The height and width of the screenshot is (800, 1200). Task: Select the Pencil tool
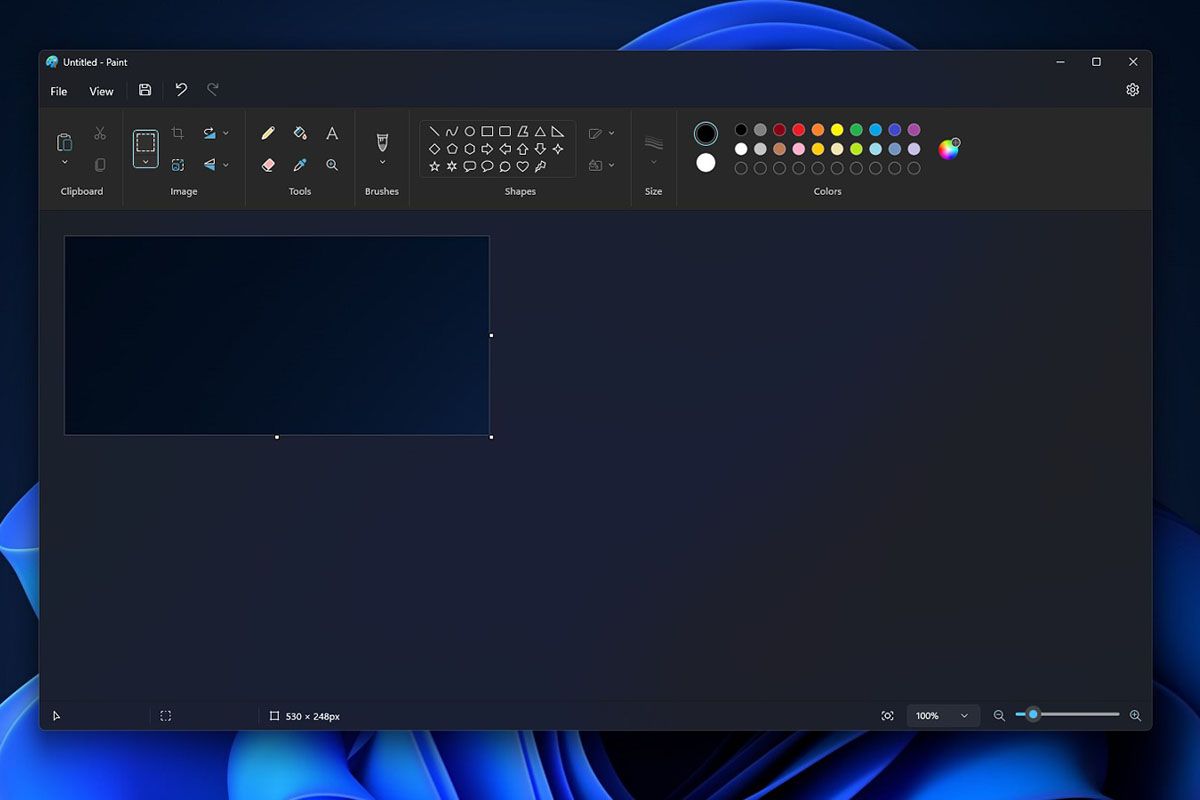coord(268,133)
